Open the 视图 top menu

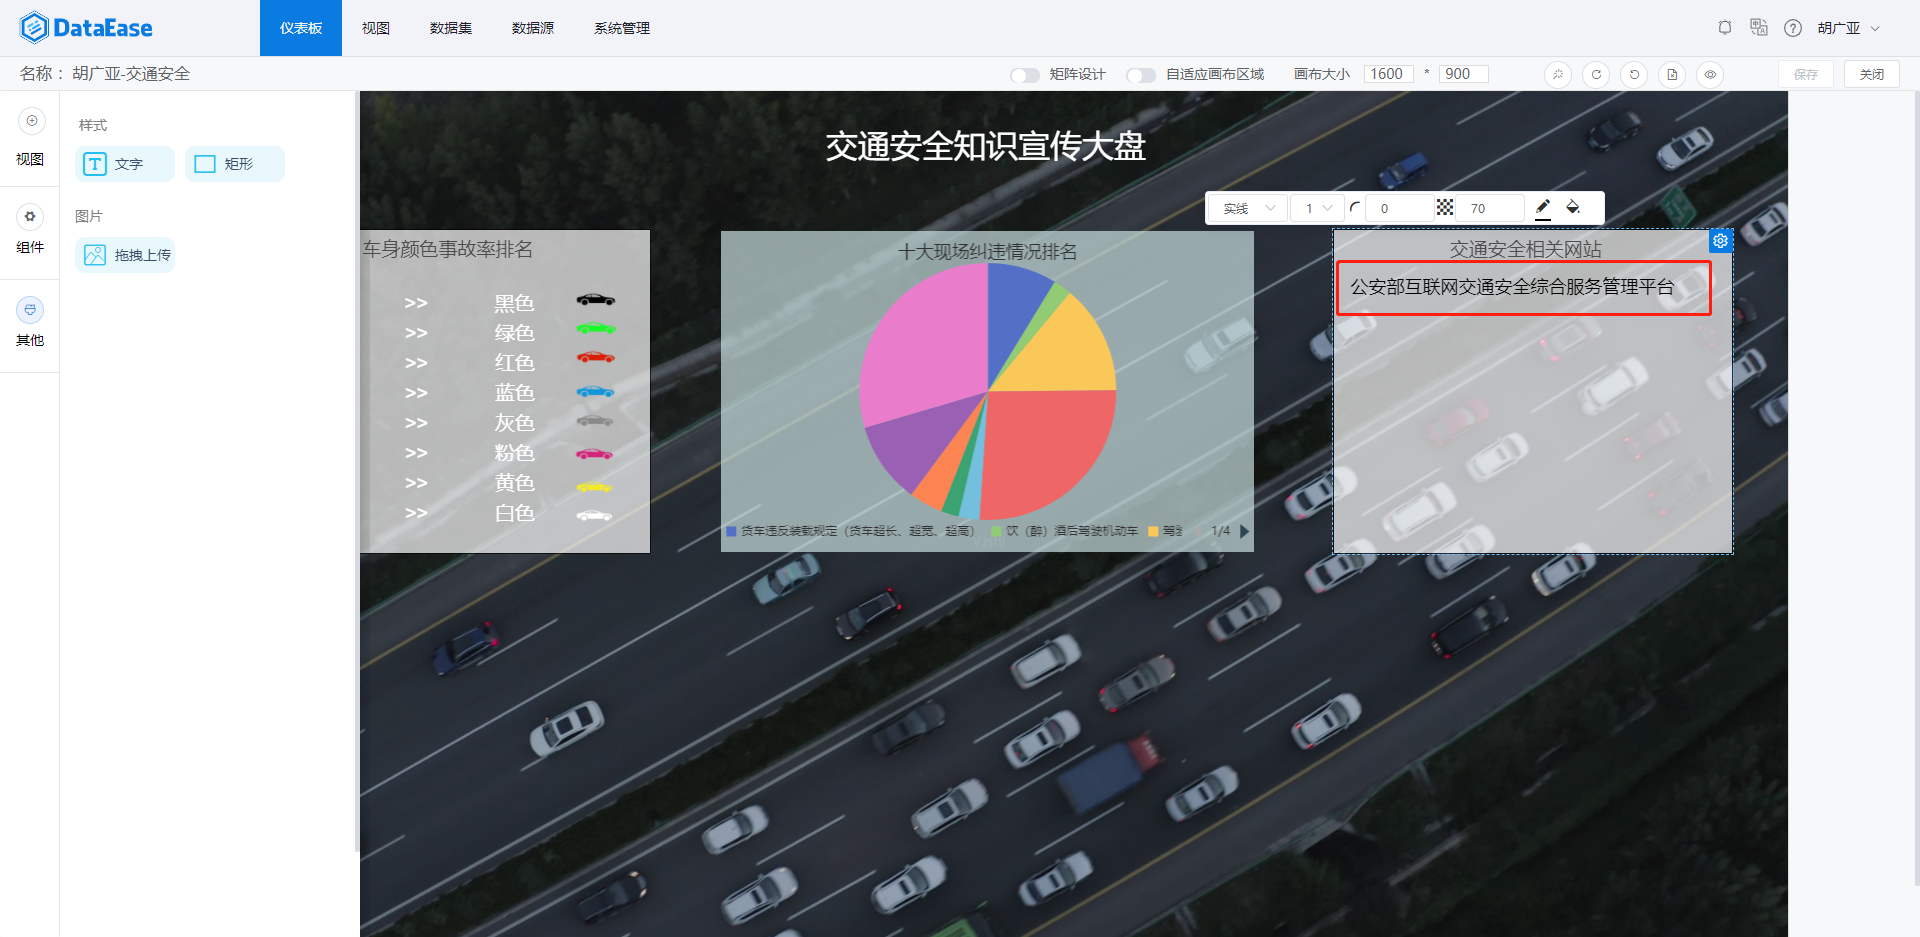point(376,28)
